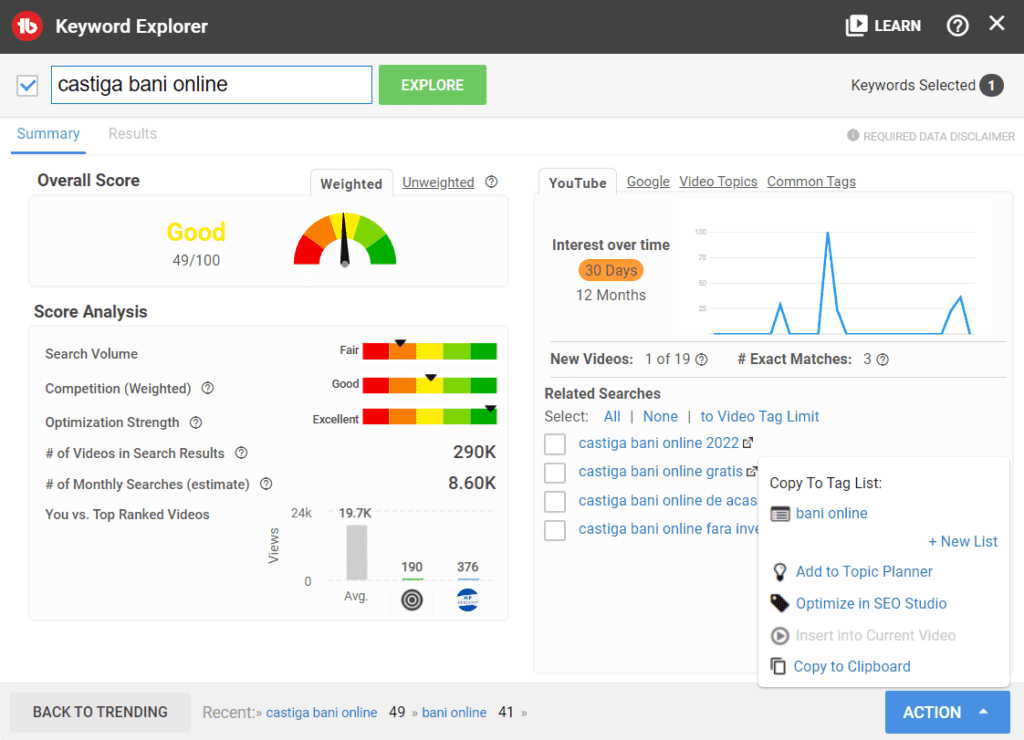Click the # Exact Matches info icon
This screenshot has height=740, width=1024.
coord(882,359)
